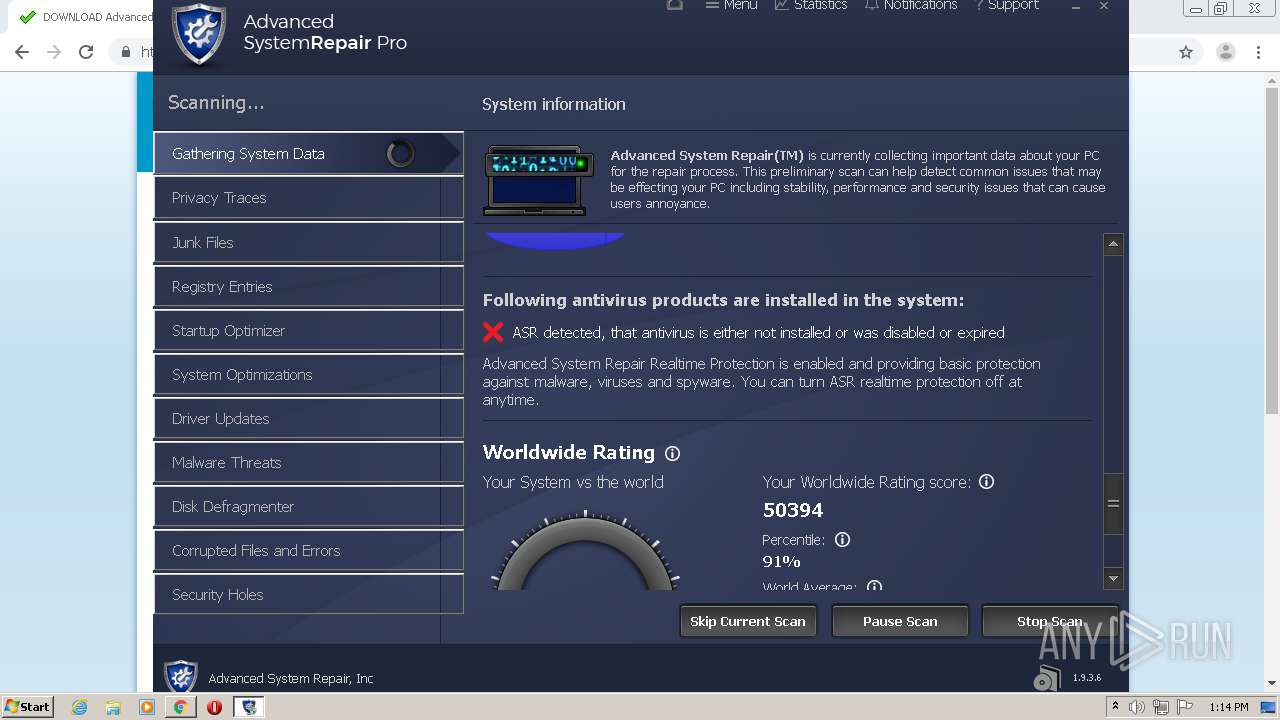Show hidden tray icons arrow
The height and width of the screenshot is (720, 1280).
click(1115, 706)
